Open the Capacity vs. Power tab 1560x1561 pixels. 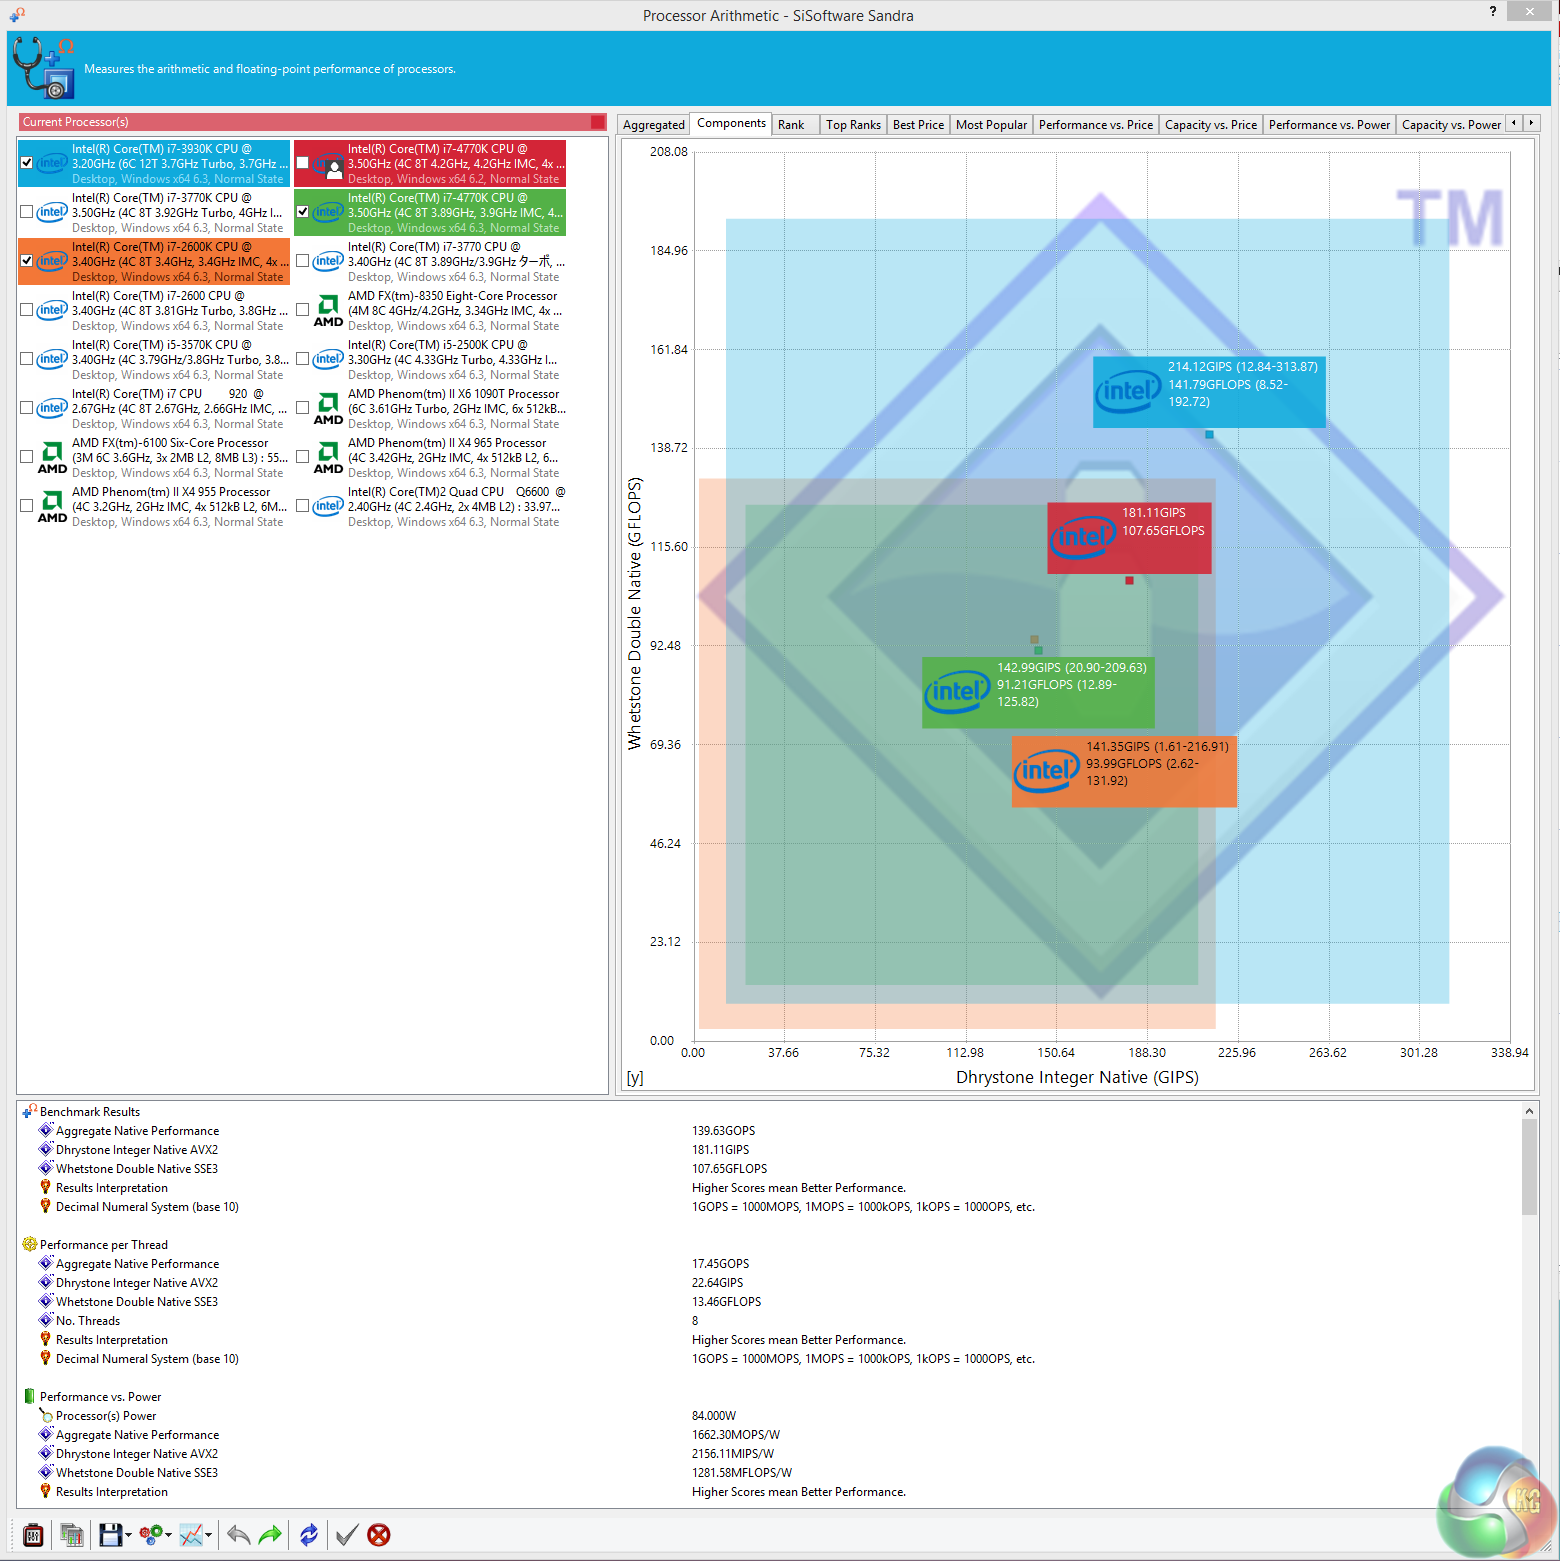(1451, 125)
